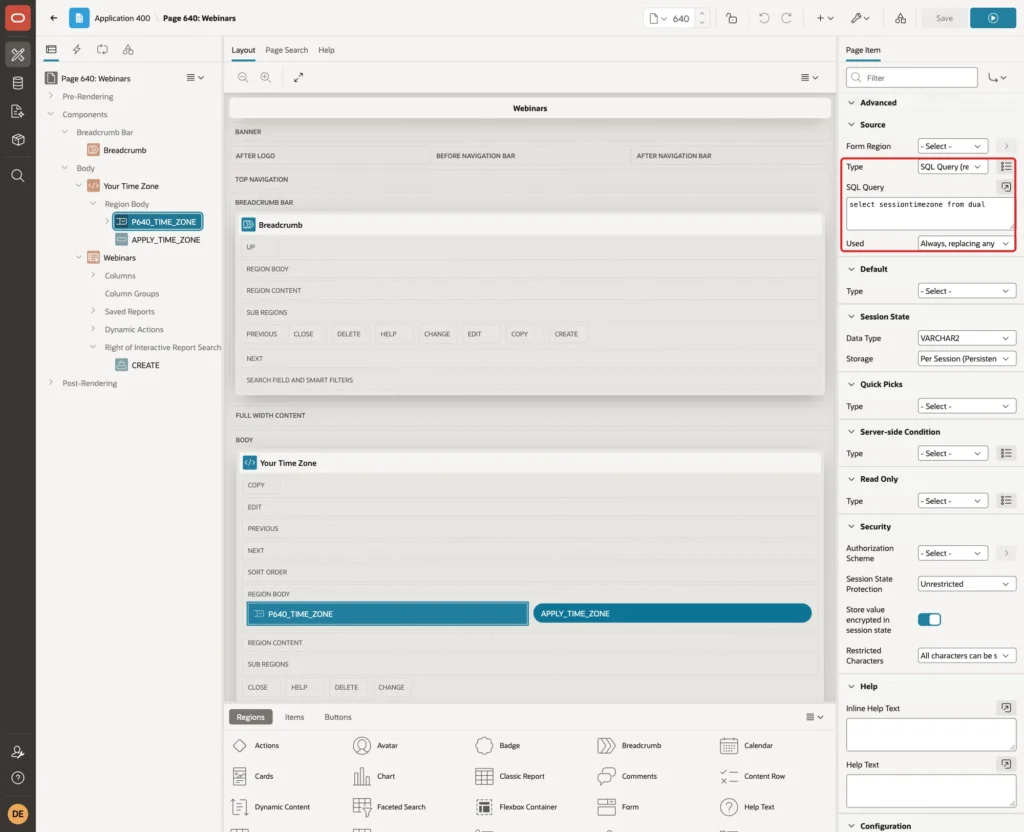Open the Help tab
Image resolution: width=1024 pixels, height=832 pixels.
pyautogui.click(x=327, y=50)
